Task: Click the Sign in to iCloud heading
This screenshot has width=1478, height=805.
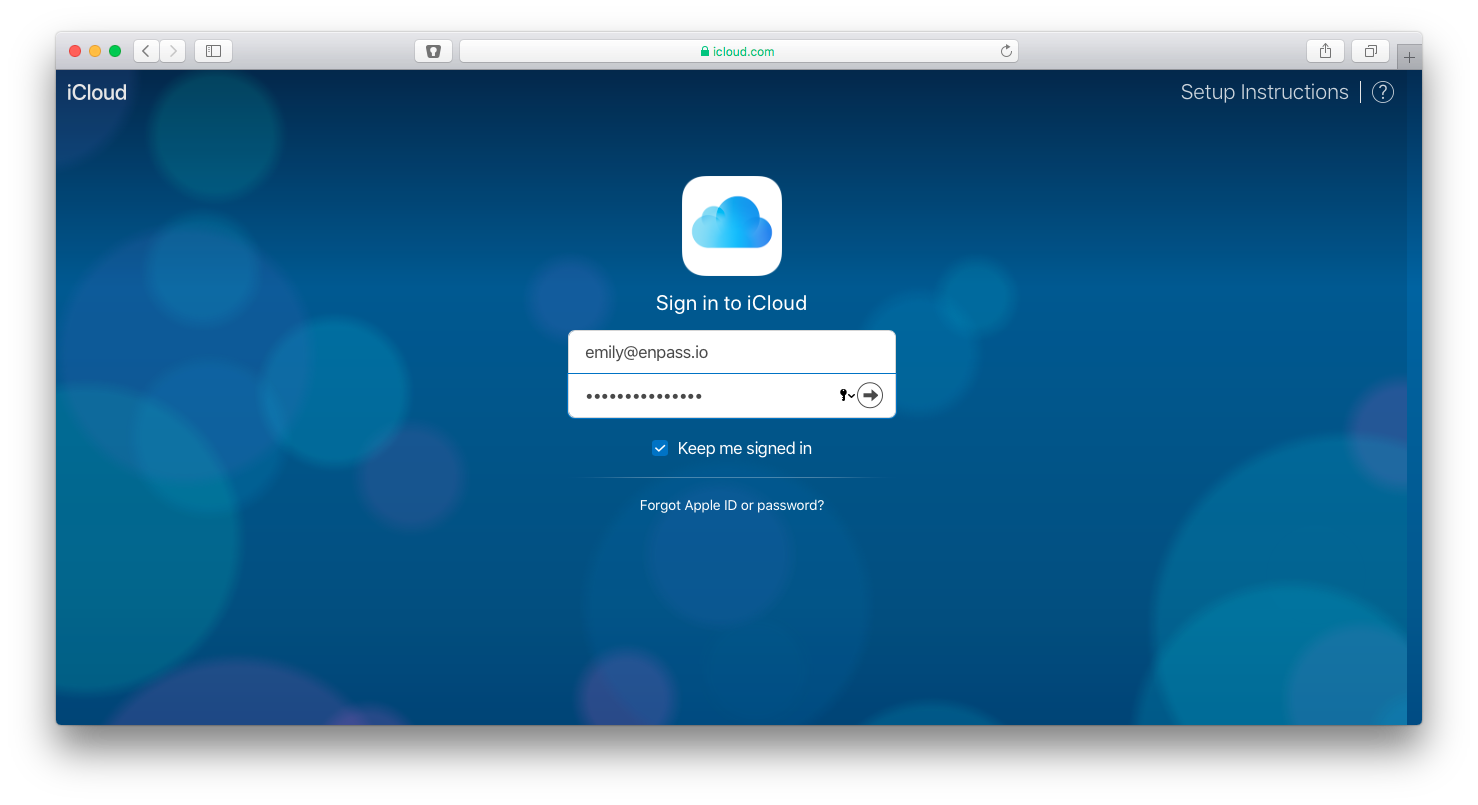Action: click(731, 303)
